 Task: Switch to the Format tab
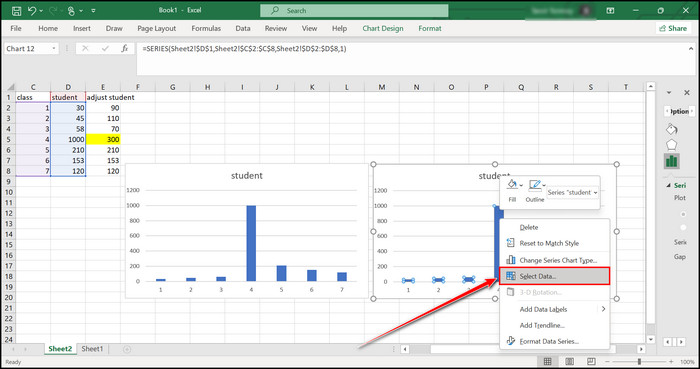coord(429,28)
